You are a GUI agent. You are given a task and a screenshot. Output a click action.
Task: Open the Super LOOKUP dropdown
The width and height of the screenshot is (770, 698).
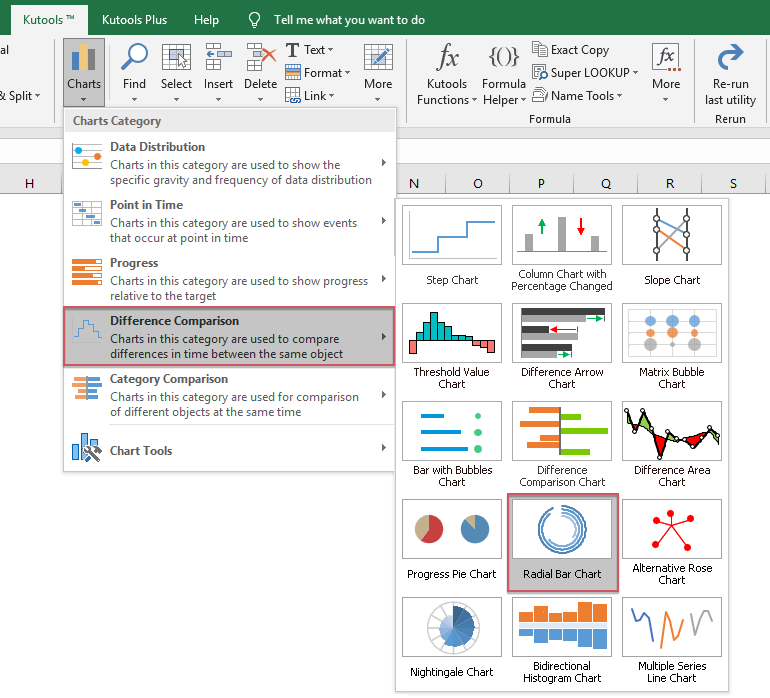point(585,73)
